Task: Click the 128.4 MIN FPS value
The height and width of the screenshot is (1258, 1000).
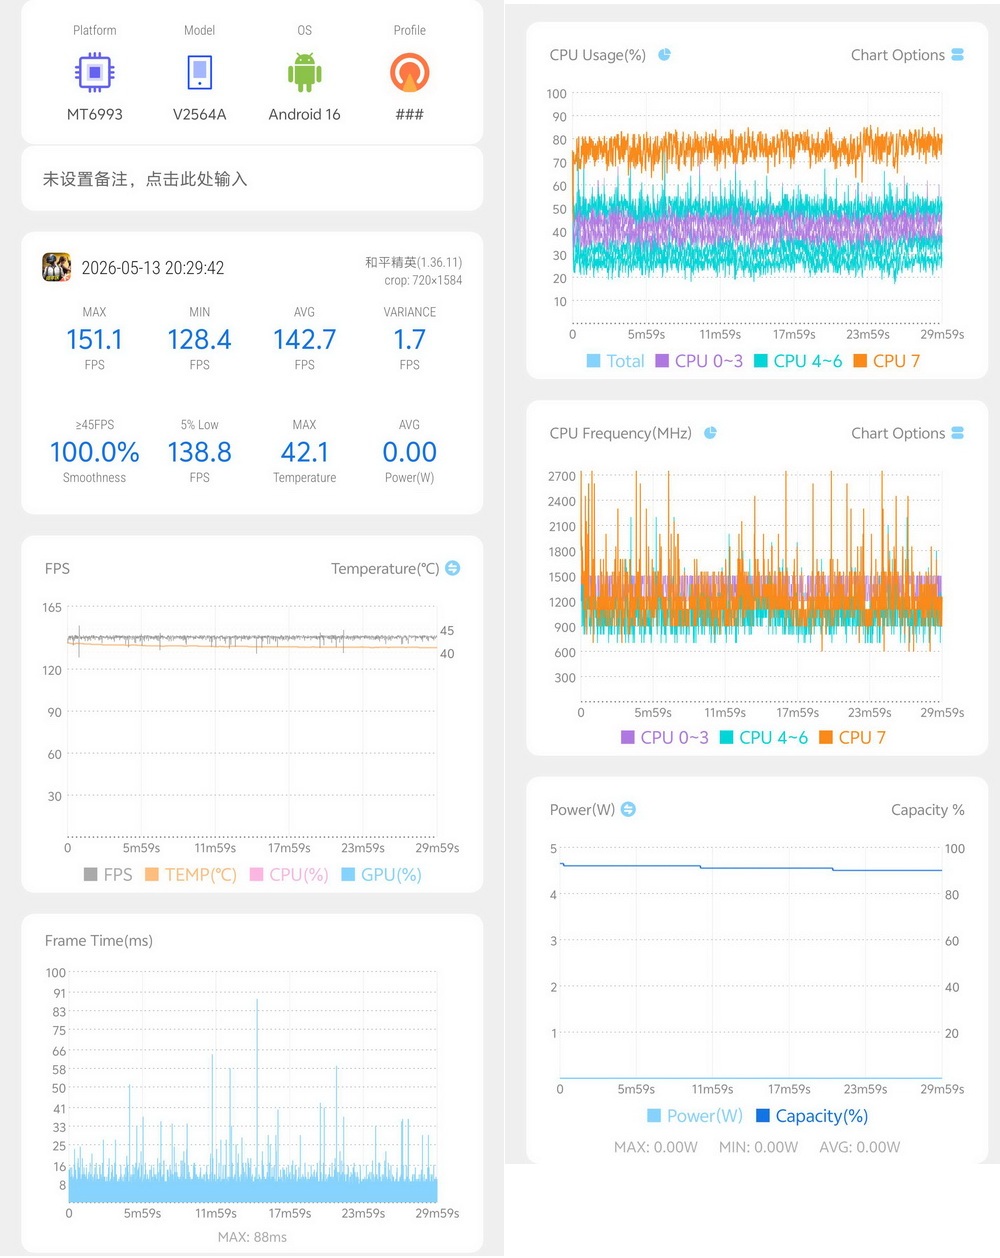Action: click(199, 340)
